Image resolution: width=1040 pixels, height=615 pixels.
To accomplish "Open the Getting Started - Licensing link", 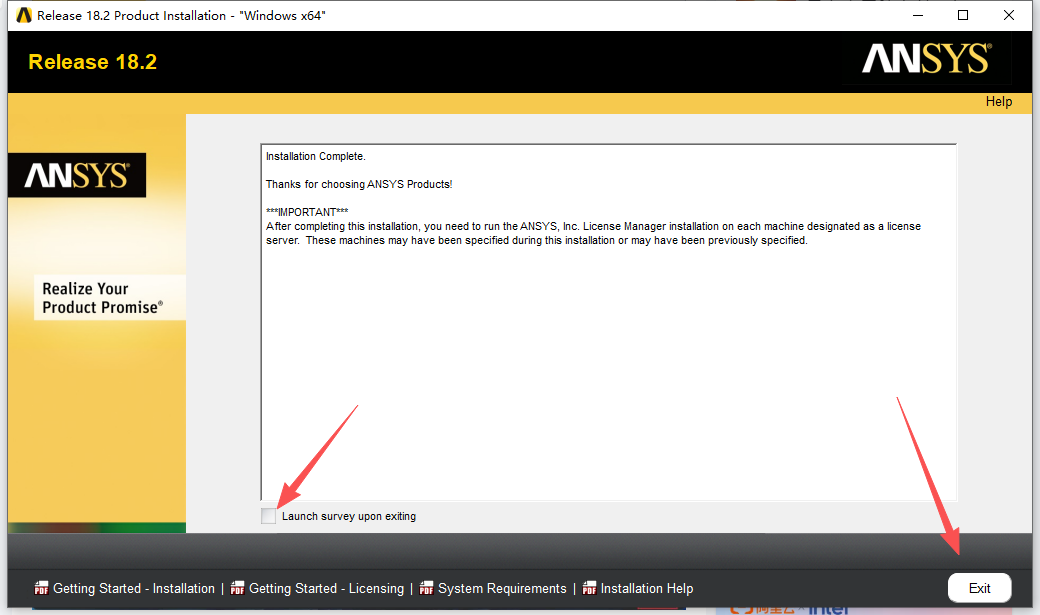I will click(x=326, y=588).
